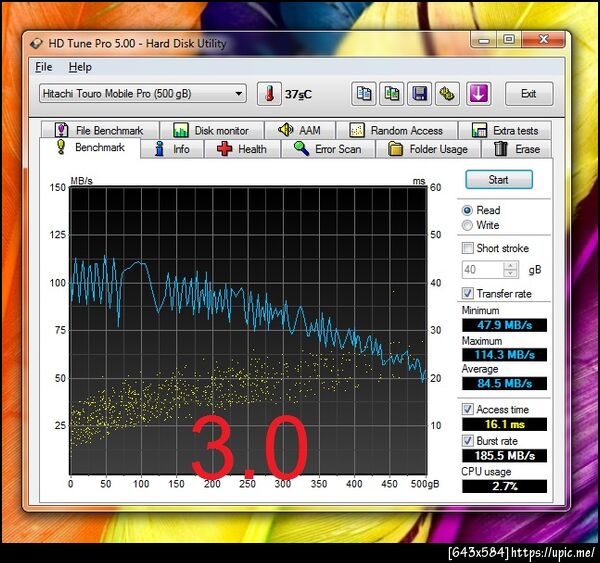Increase the short stroke gB value with up arrow
The height and width of the screenshot is (563, 600).
click(x=511, y=266)
